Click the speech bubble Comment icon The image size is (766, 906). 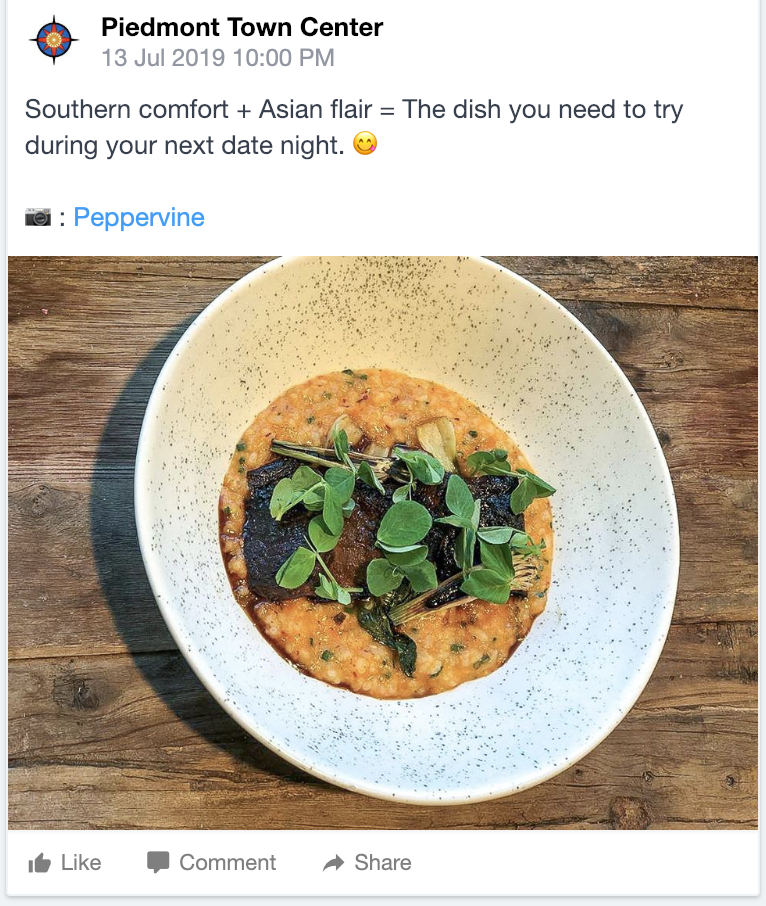click(x=158, y=863)
